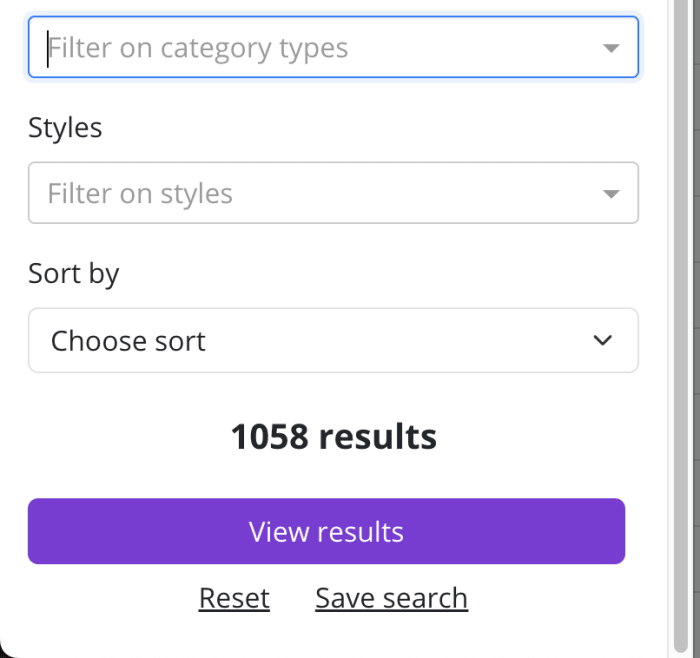Click the Sort by label
The image size is (700, 658).
(74, 274)
